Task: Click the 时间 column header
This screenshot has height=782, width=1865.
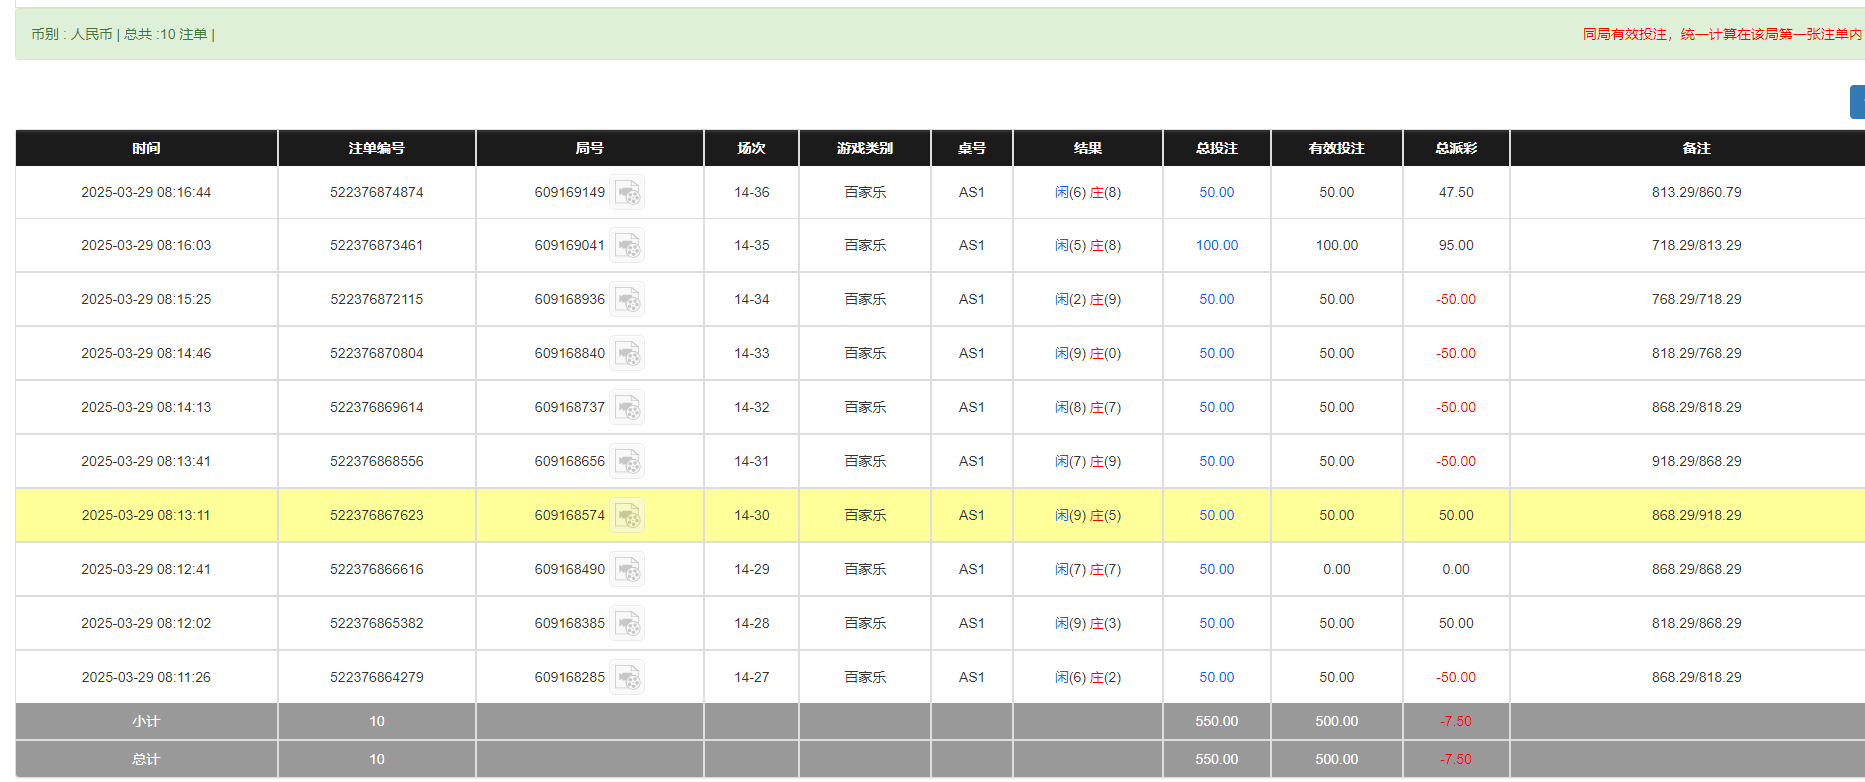Action: pos(146,148)
